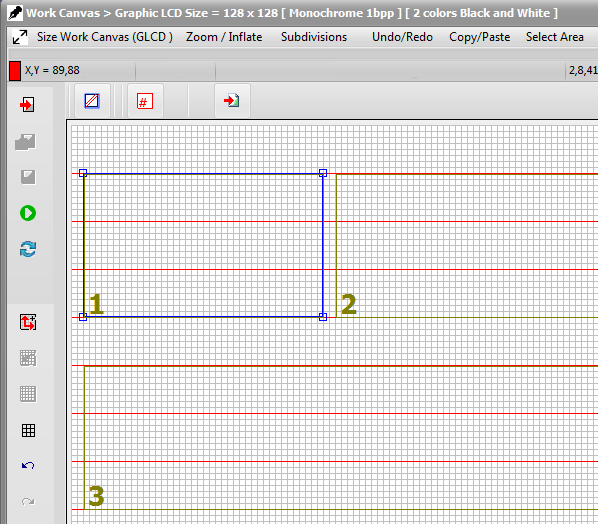
Task: Click the red rotate/crop canvas icon
Action: point(28,322)
